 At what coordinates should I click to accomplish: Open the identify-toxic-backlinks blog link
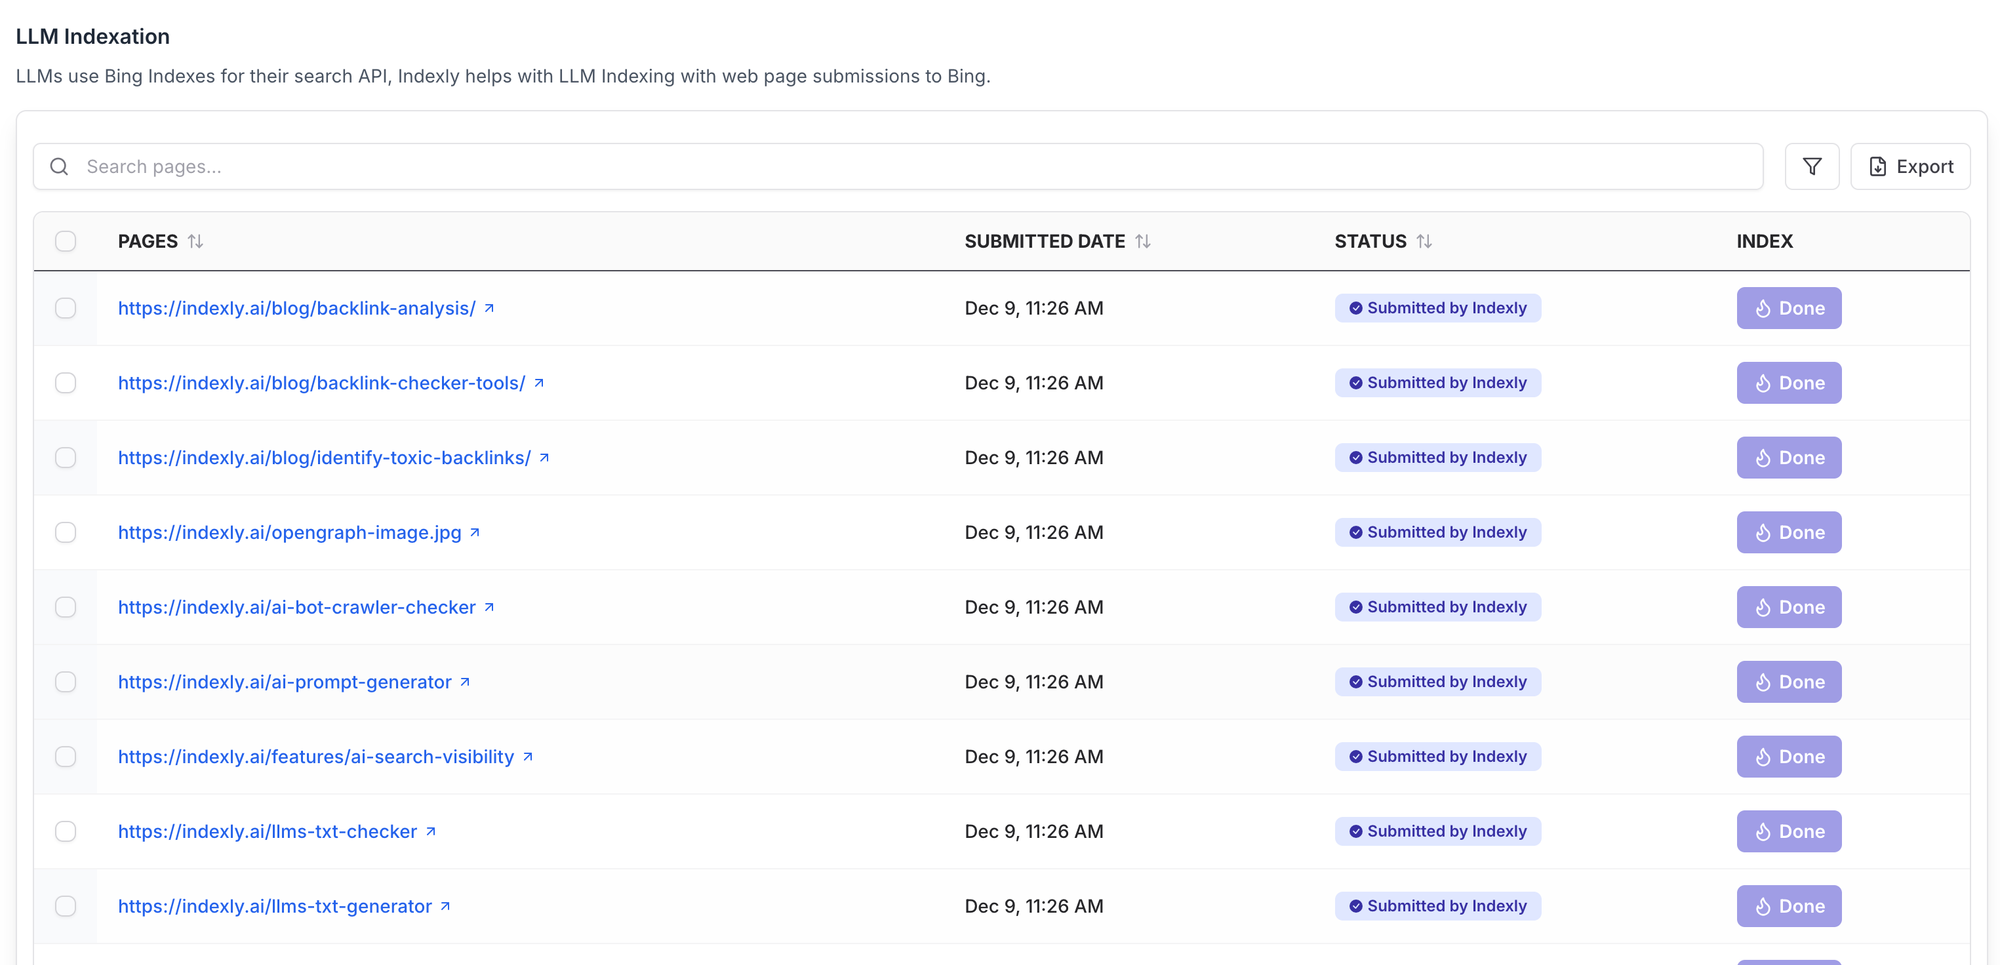pyautogui.click(x=324, y=457)
